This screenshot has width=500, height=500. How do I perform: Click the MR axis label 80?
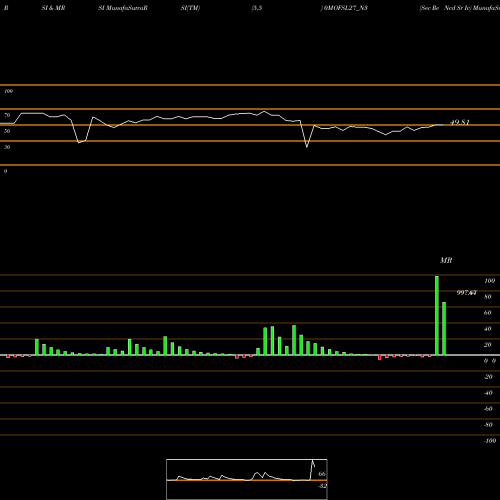488,297
